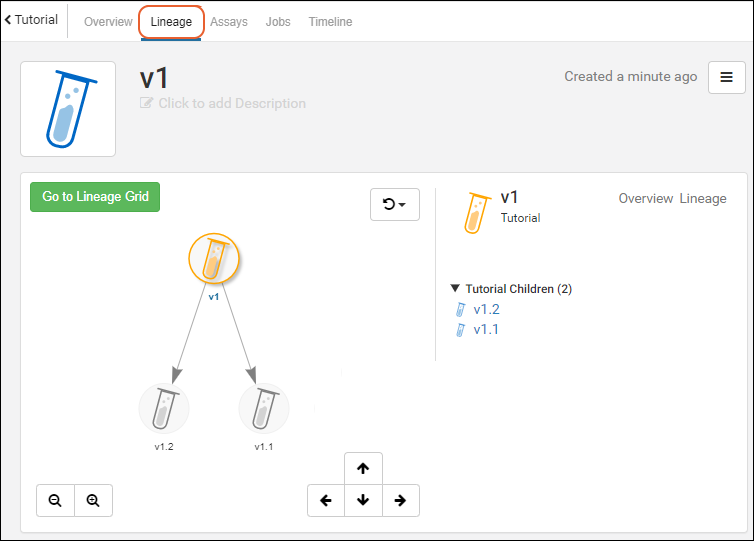Pan the lineage graph up
This screenshot has height=541, width=754.
(x=363, y=468)
